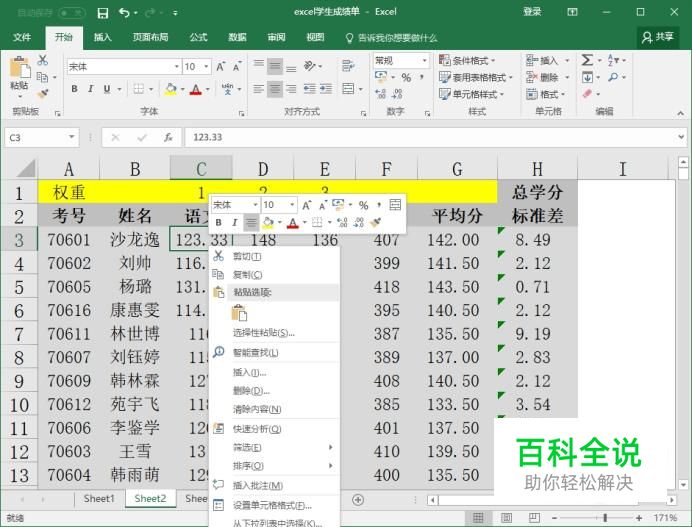This screenshot has height=527, width=692.
Task: Click AutoSum sigma icon
Action: (587, 60)
